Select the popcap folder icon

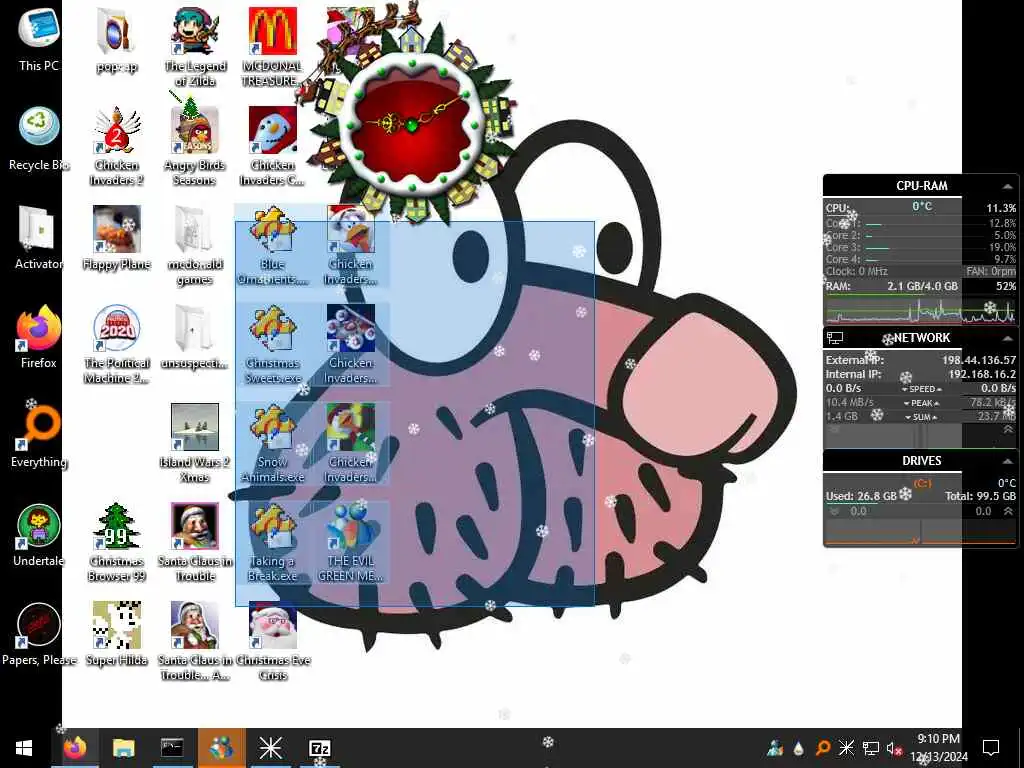pyautogui.click(x=116, y=39)
